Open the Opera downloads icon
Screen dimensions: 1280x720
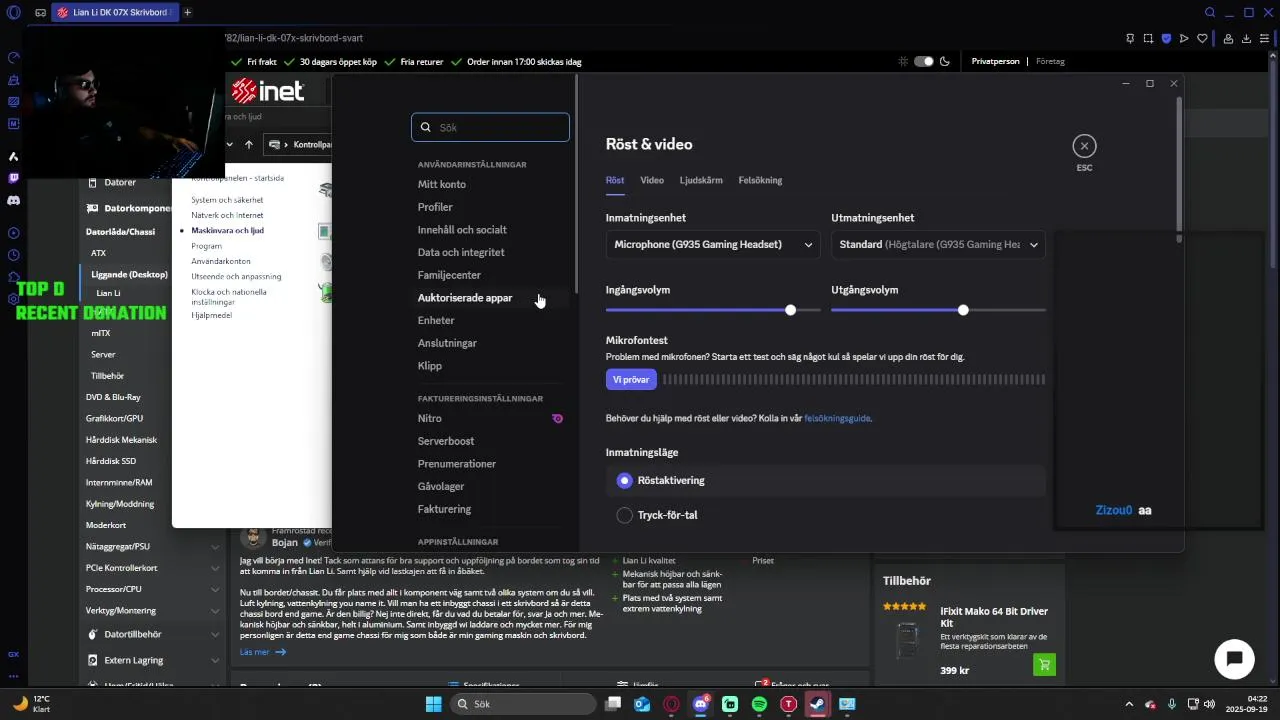[x=1246, y=39]
